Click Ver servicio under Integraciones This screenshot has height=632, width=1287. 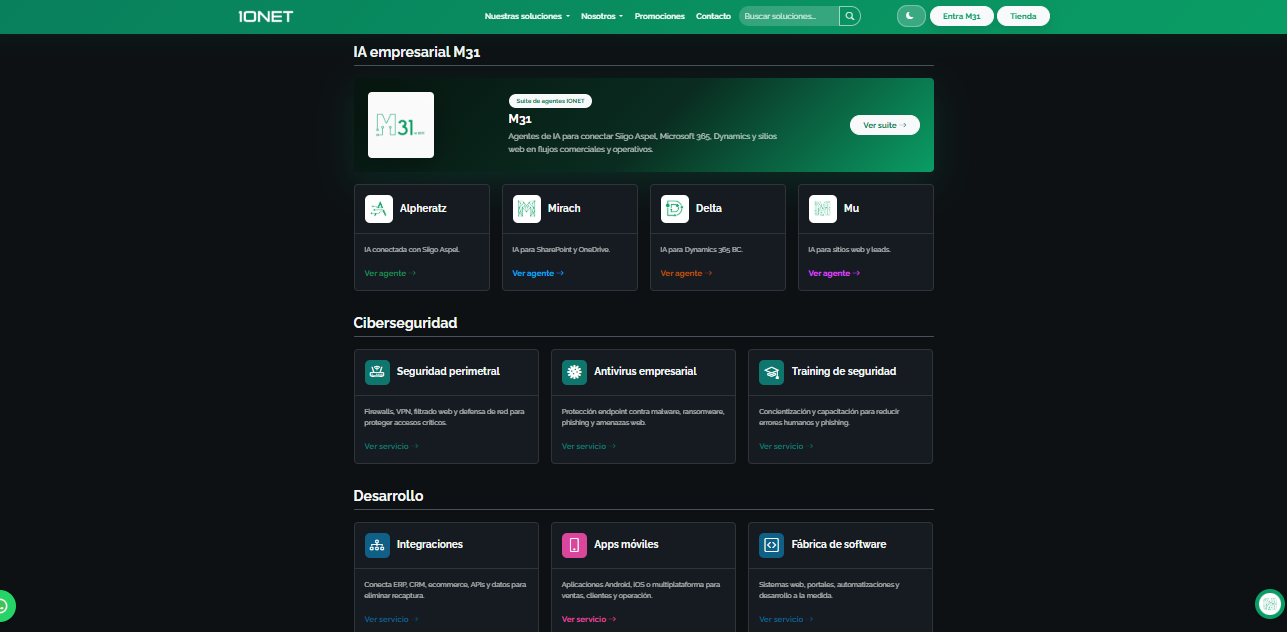click(x=391, y=619)
